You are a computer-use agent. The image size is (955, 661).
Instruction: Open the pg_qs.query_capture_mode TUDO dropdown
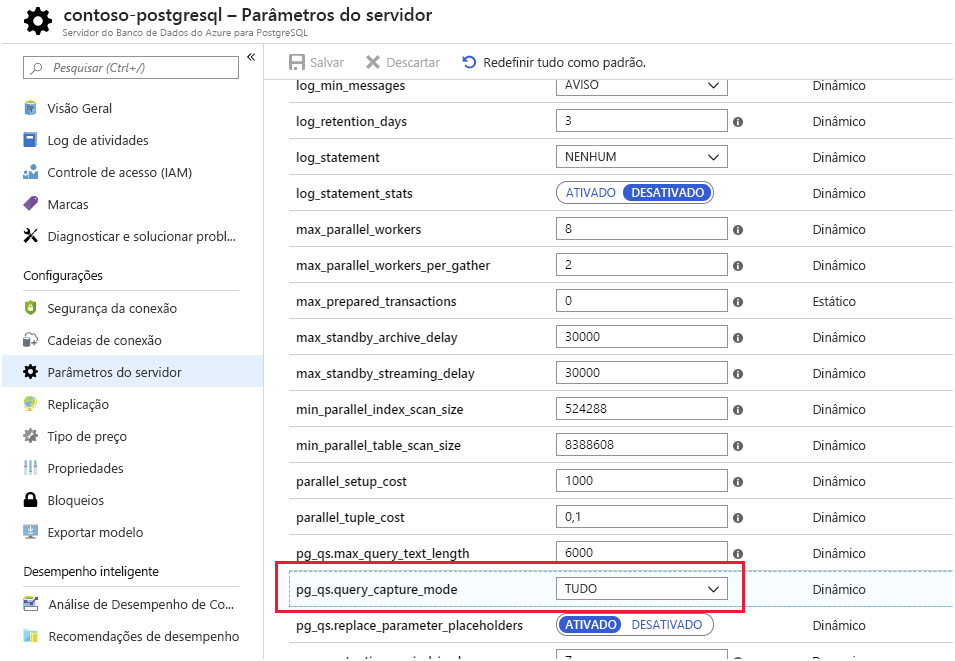[641, 589]
